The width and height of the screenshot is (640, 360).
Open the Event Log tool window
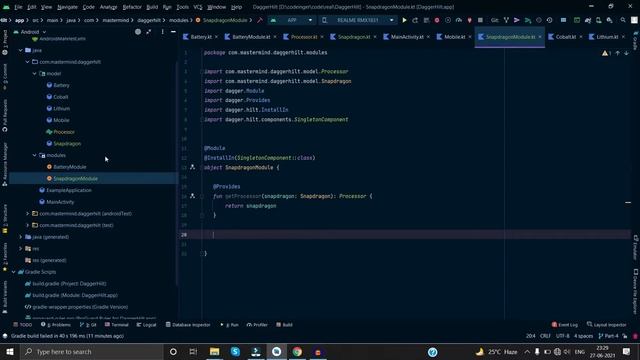click(564, 325)
